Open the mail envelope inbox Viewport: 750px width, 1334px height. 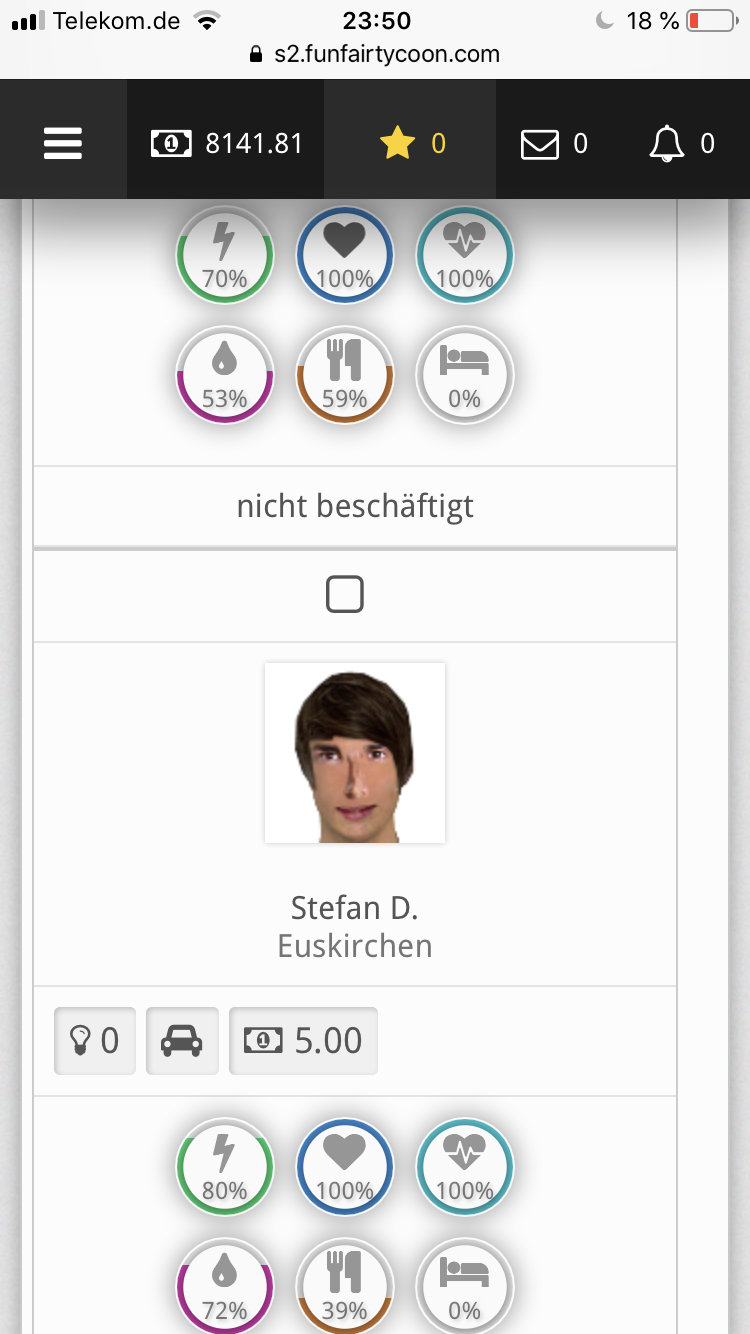554,144
